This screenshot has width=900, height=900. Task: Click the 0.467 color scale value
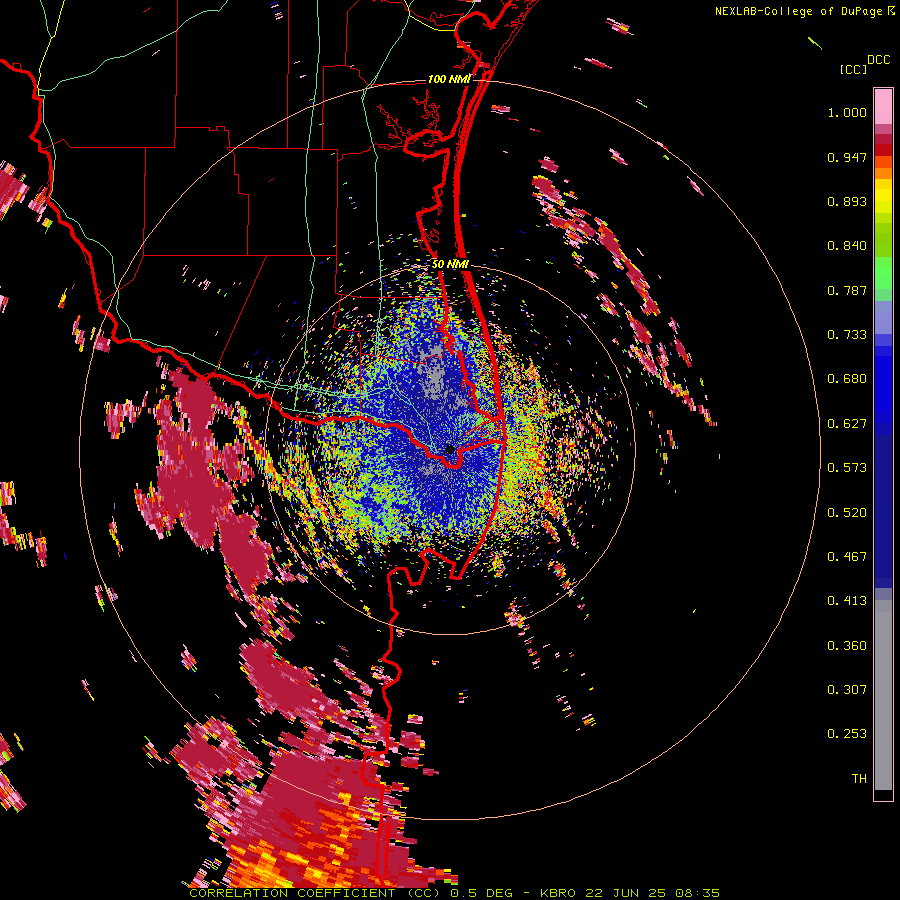click(x=847, y=557)
